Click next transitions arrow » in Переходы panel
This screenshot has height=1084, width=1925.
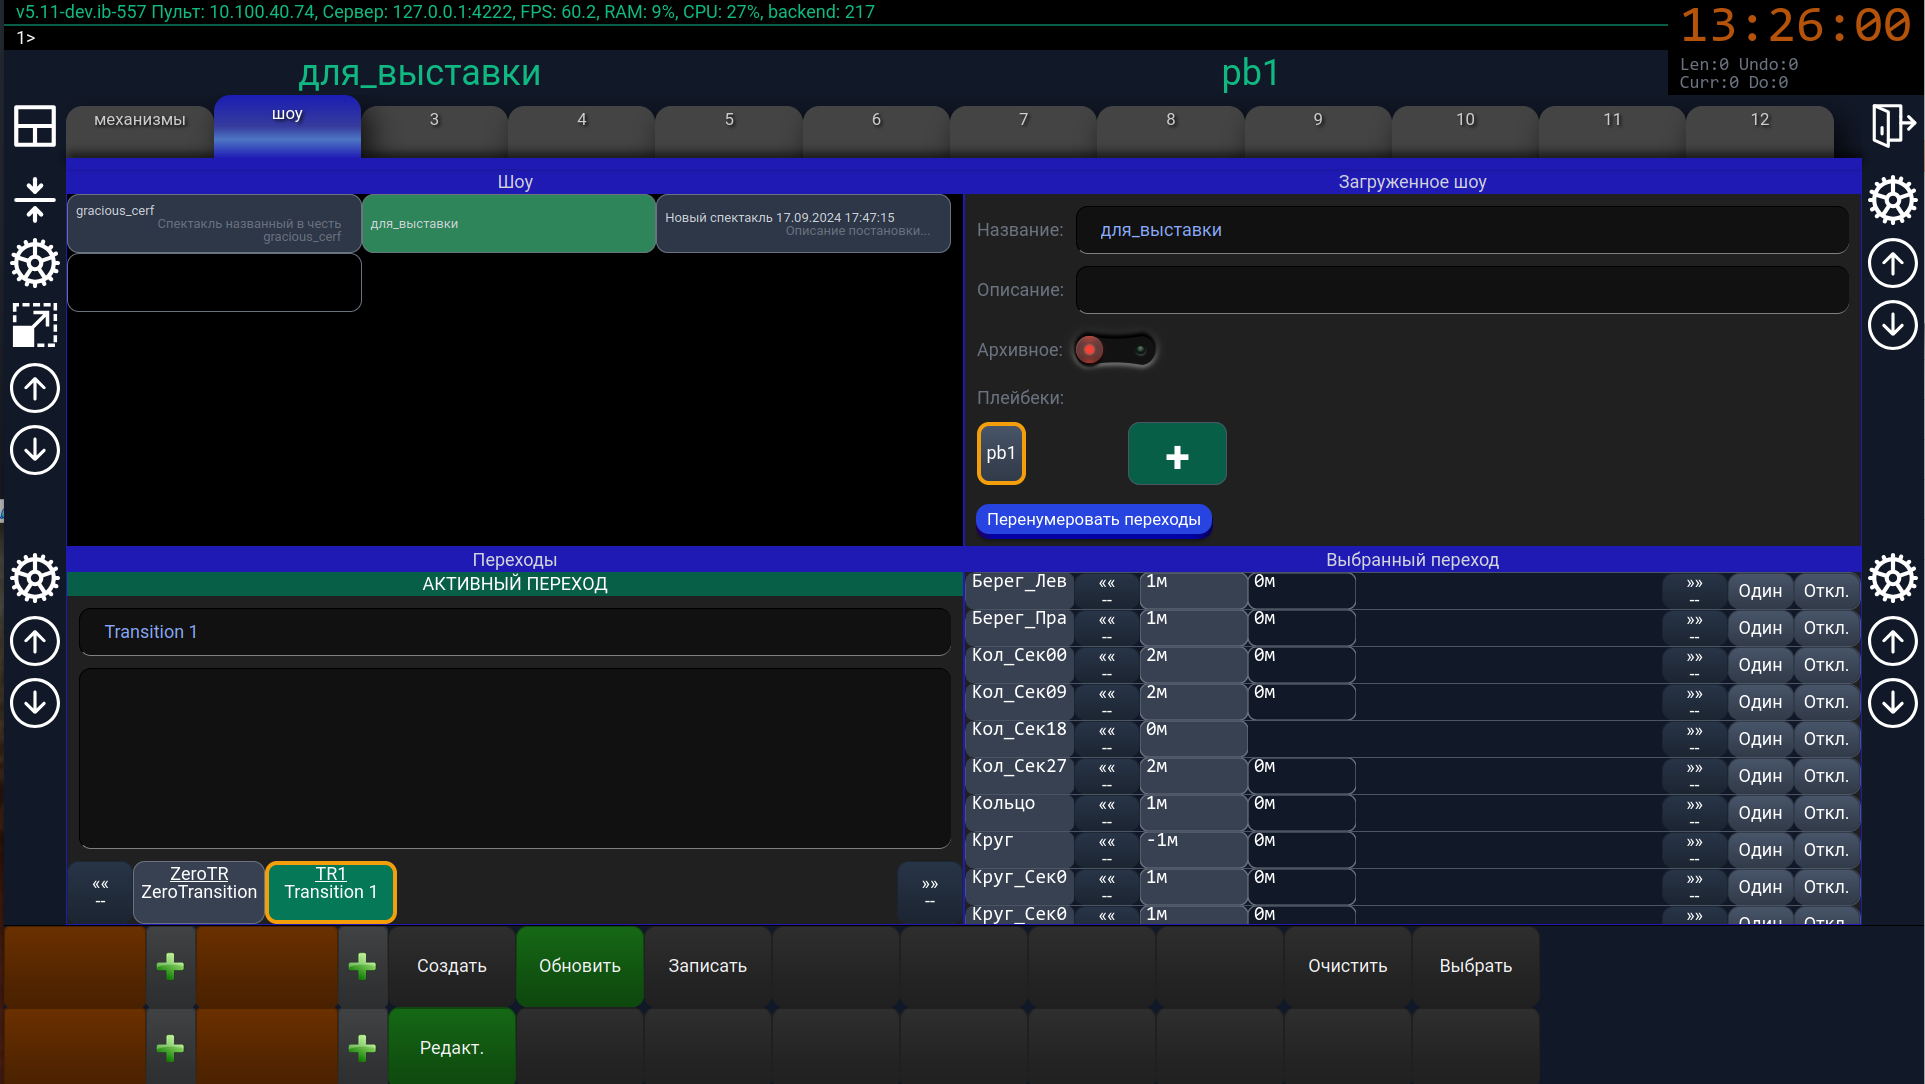(x=930, y=891)
